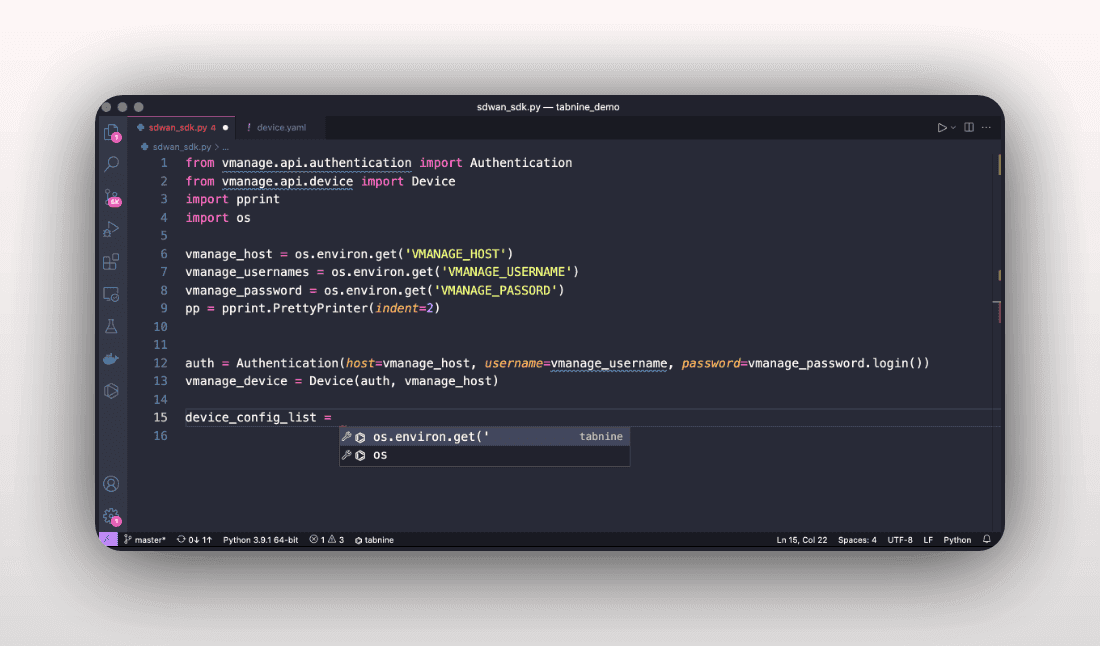Viewport: 1100px width, 646px height.
Task: Expand the run button dropdown arrow
Action: tap(953, 128)
